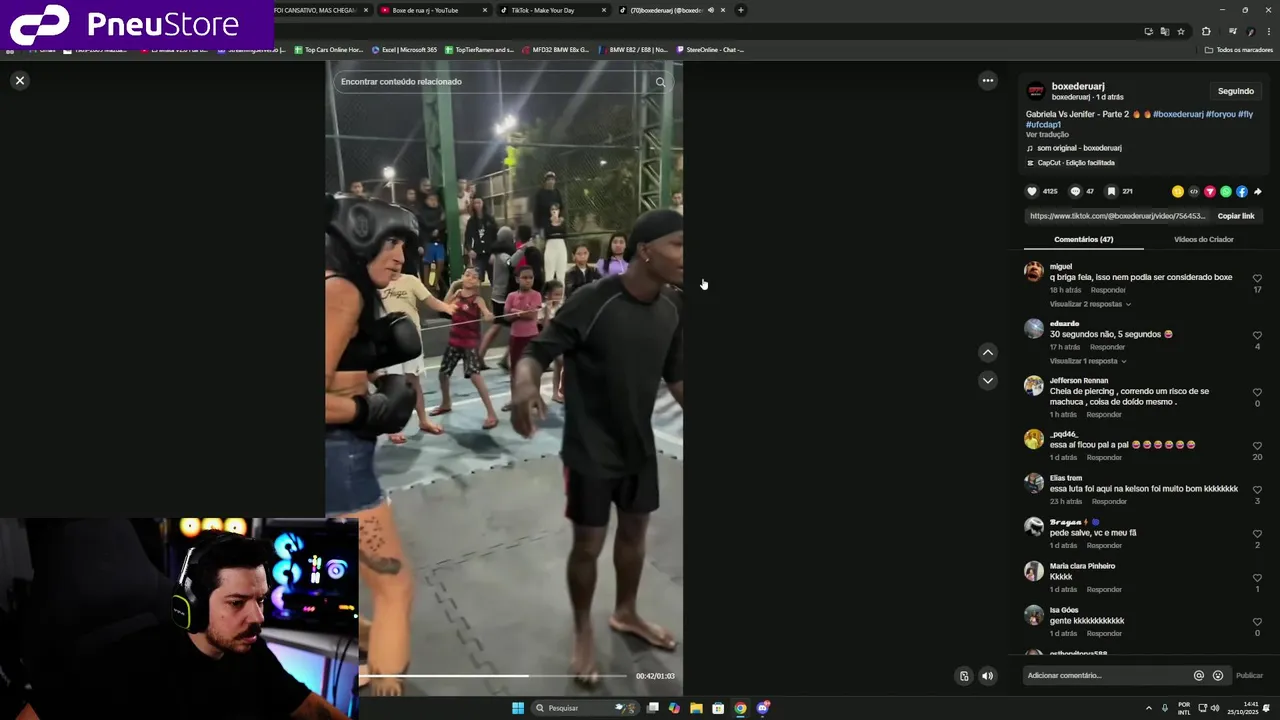
Task: Click the 'Copiar link' button
Action: [1235, 216]
